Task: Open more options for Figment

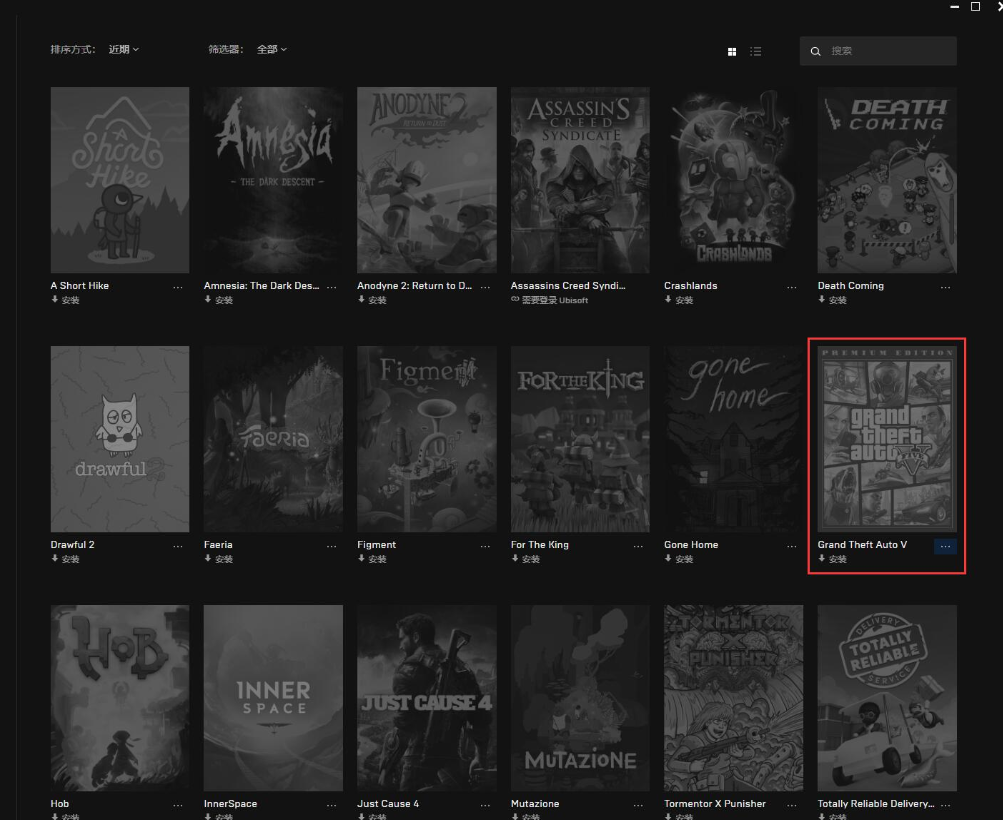Action: [x=486, y=546]
